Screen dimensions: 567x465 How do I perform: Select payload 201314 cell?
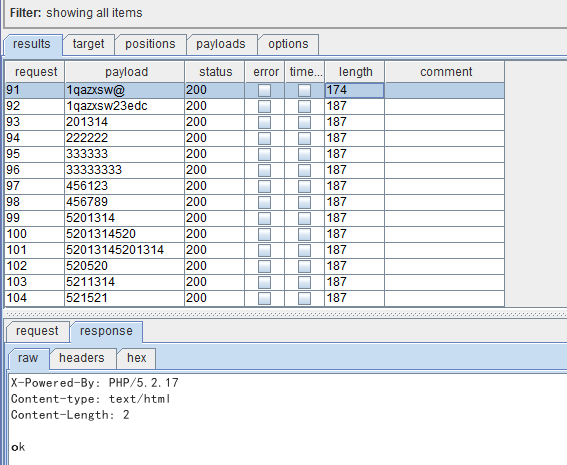coord(125,122)
